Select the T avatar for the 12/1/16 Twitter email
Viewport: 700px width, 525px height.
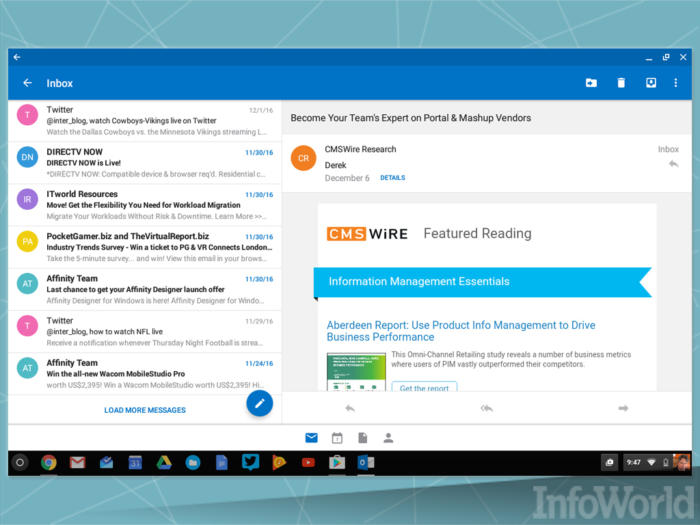point(27,115)
